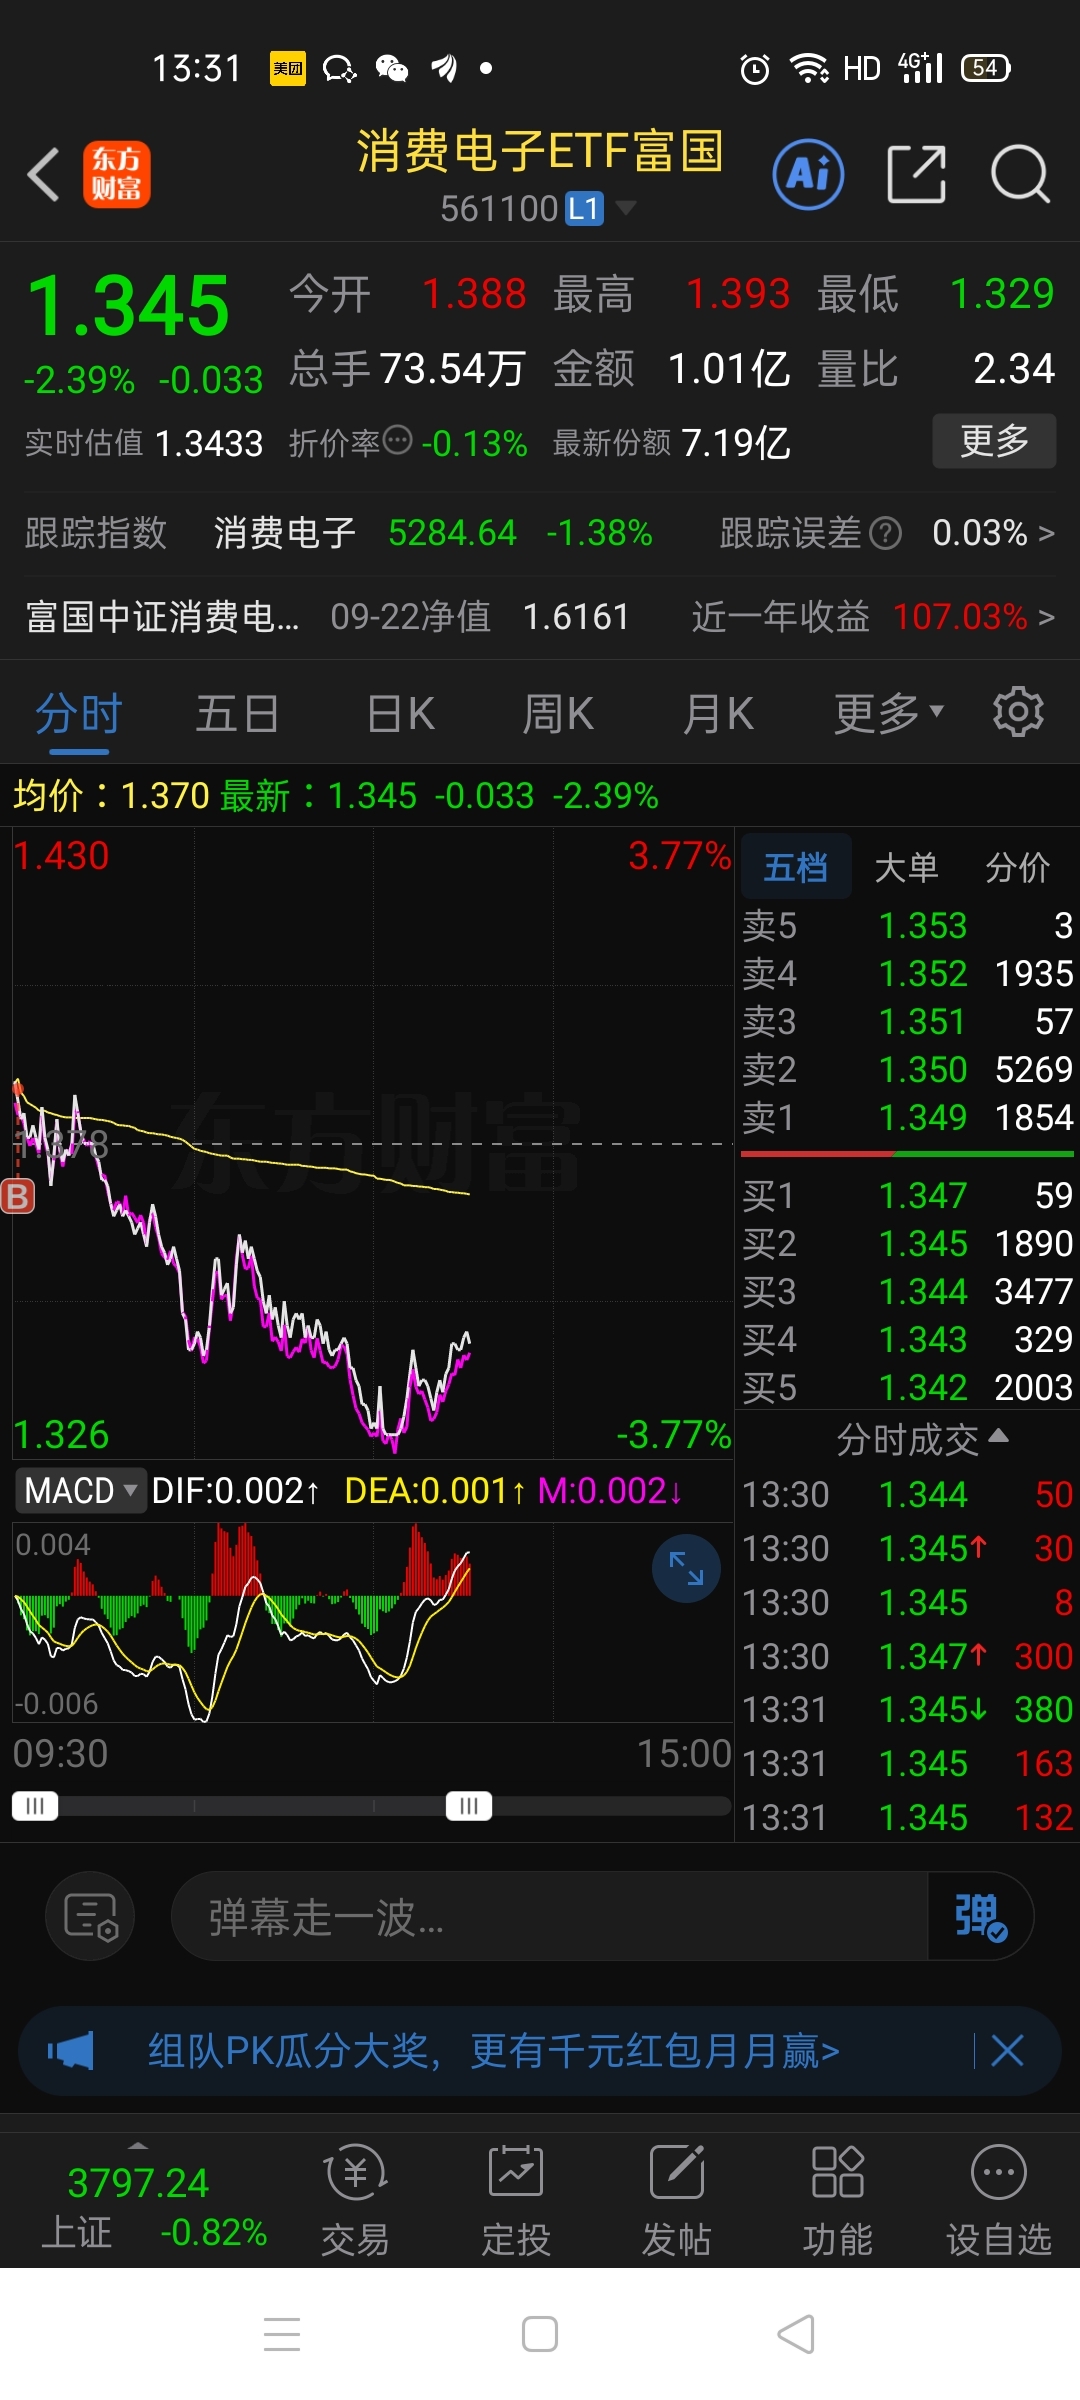Open 发帖 post icon
This screenshot has width=1080, height=2400.
click(677, 2201)
